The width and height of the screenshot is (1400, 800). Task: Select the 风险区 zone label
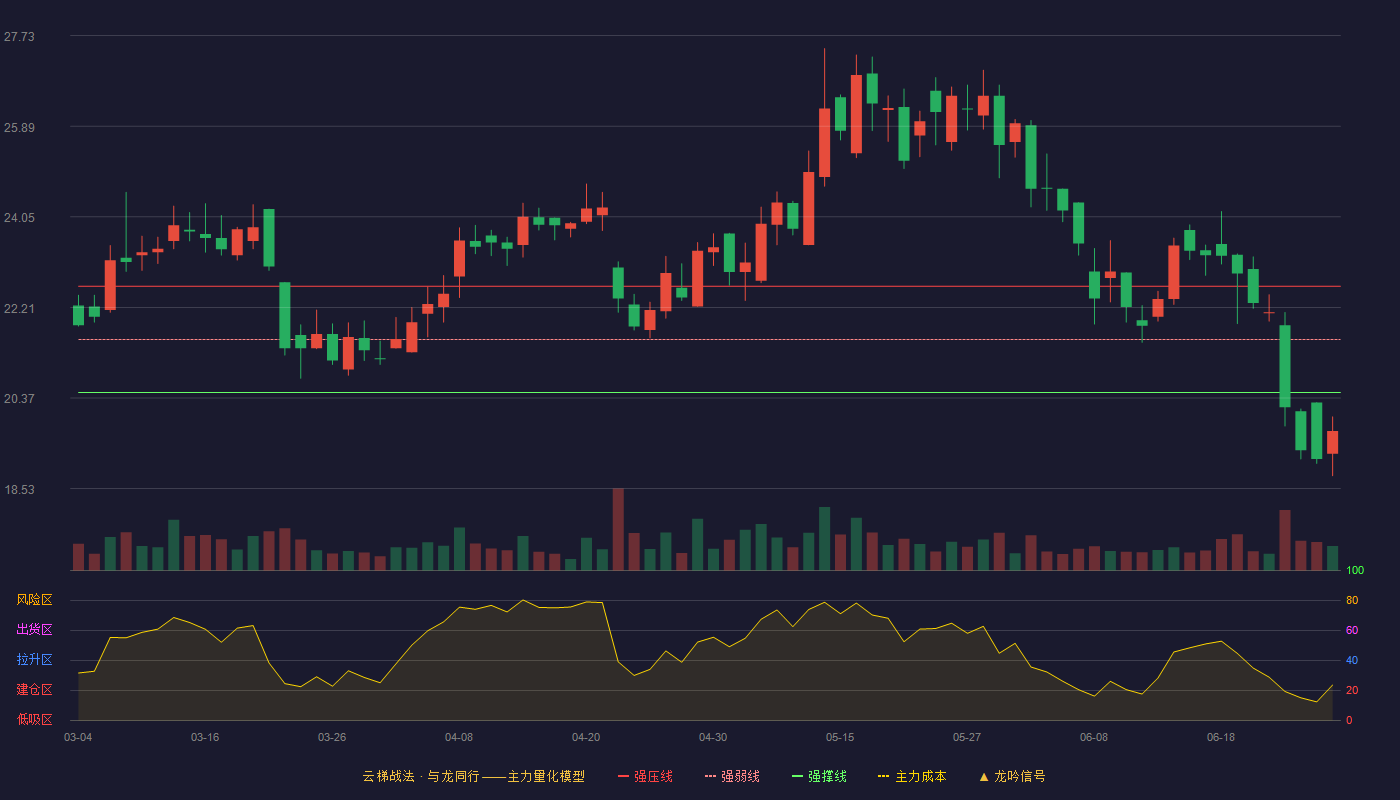coord(34,600)
